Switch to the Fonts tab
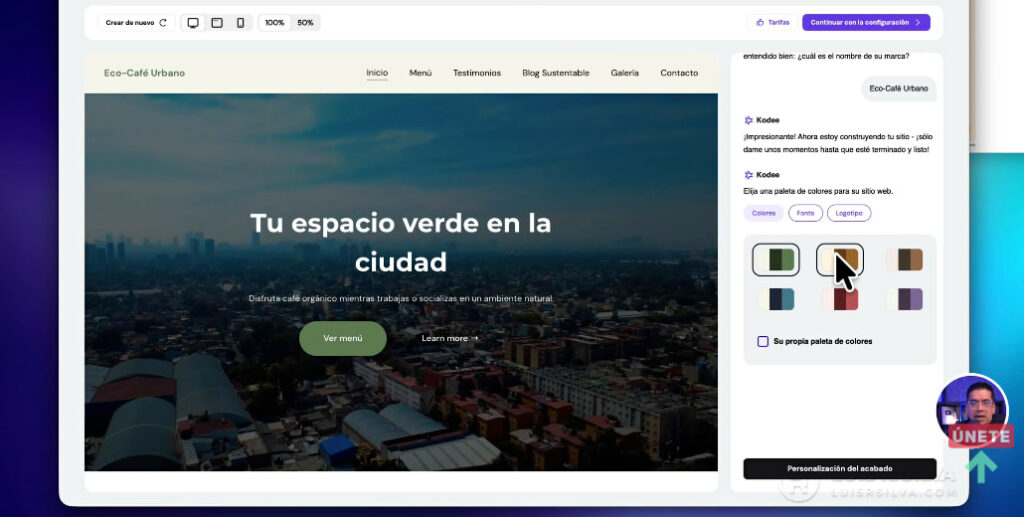The width and height of the screenshot is (1024, 517). [x=805, y=213]
